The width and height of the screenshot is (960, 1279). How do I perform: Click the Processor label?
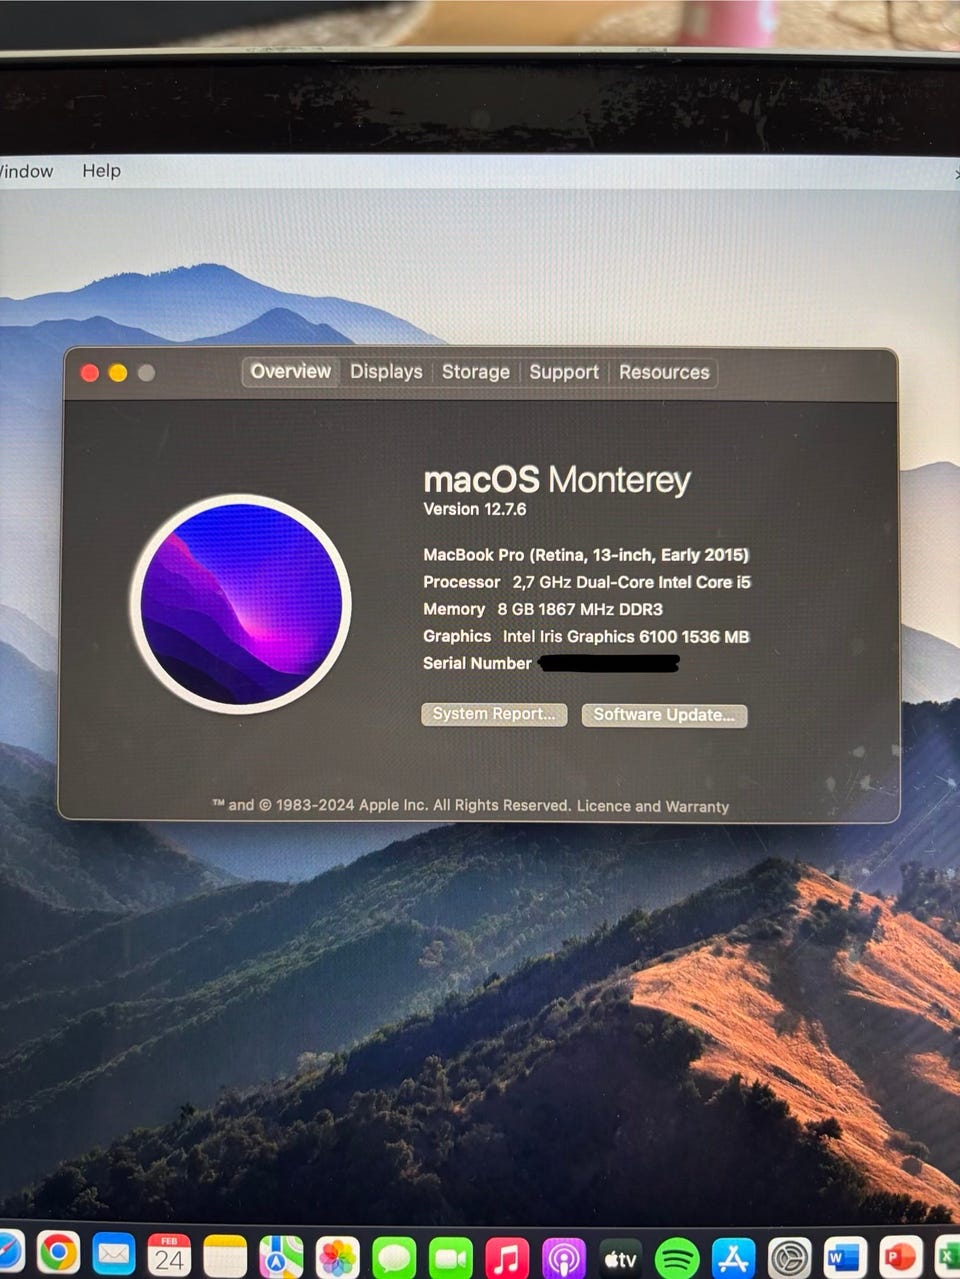click(x=461, y=582)
